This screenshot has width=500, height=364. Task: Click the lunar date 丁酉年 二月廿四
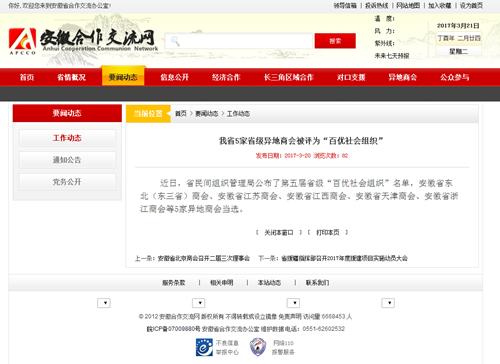tap(459, 38)
